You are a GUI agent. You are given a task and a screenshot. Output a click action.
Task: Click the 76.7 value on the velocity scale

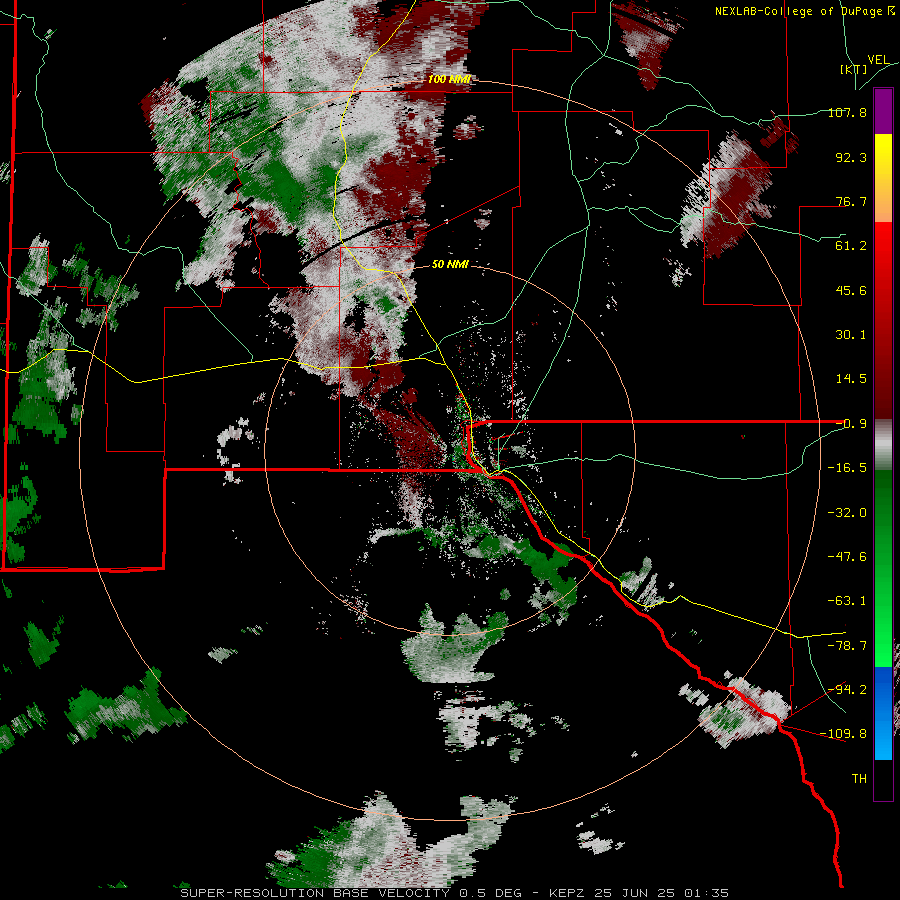(x=851, y=201)
